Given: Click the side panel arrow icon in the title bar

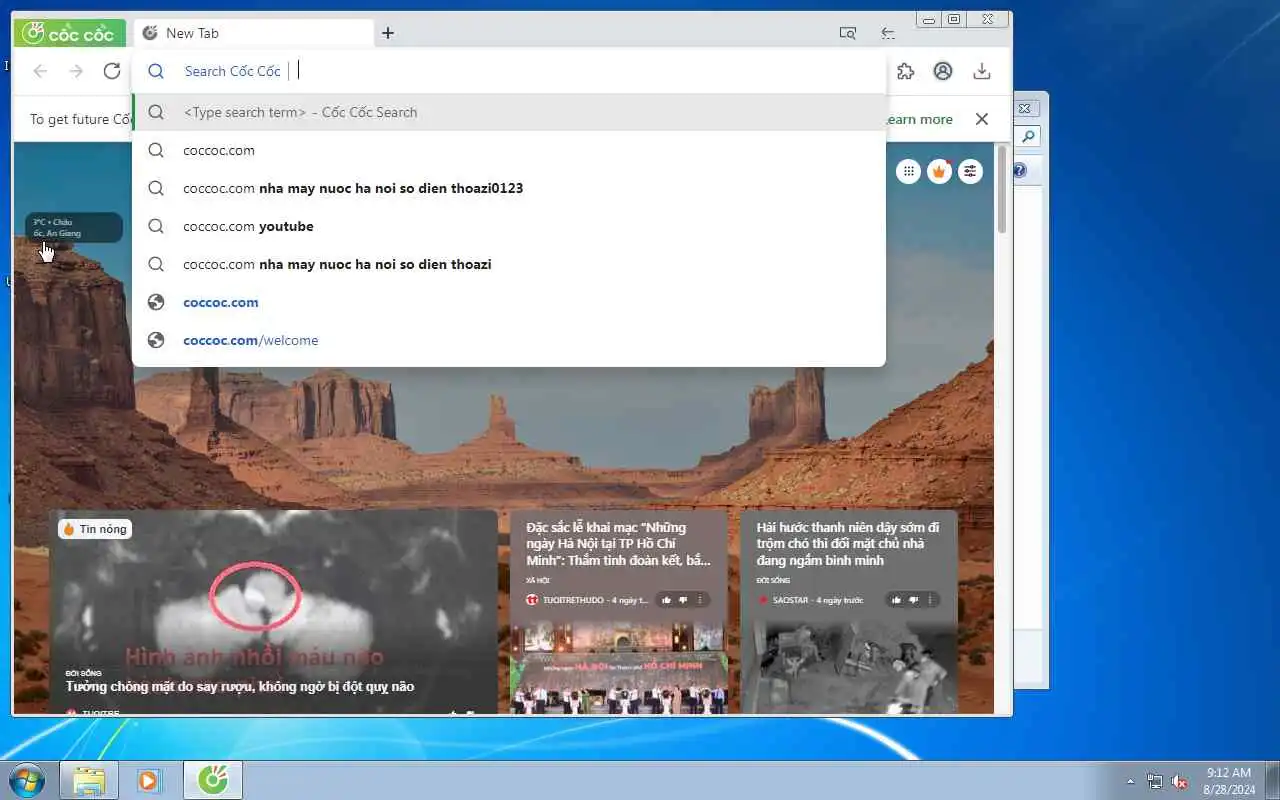Looking at the screenshot, I should [x=888, y=33].
